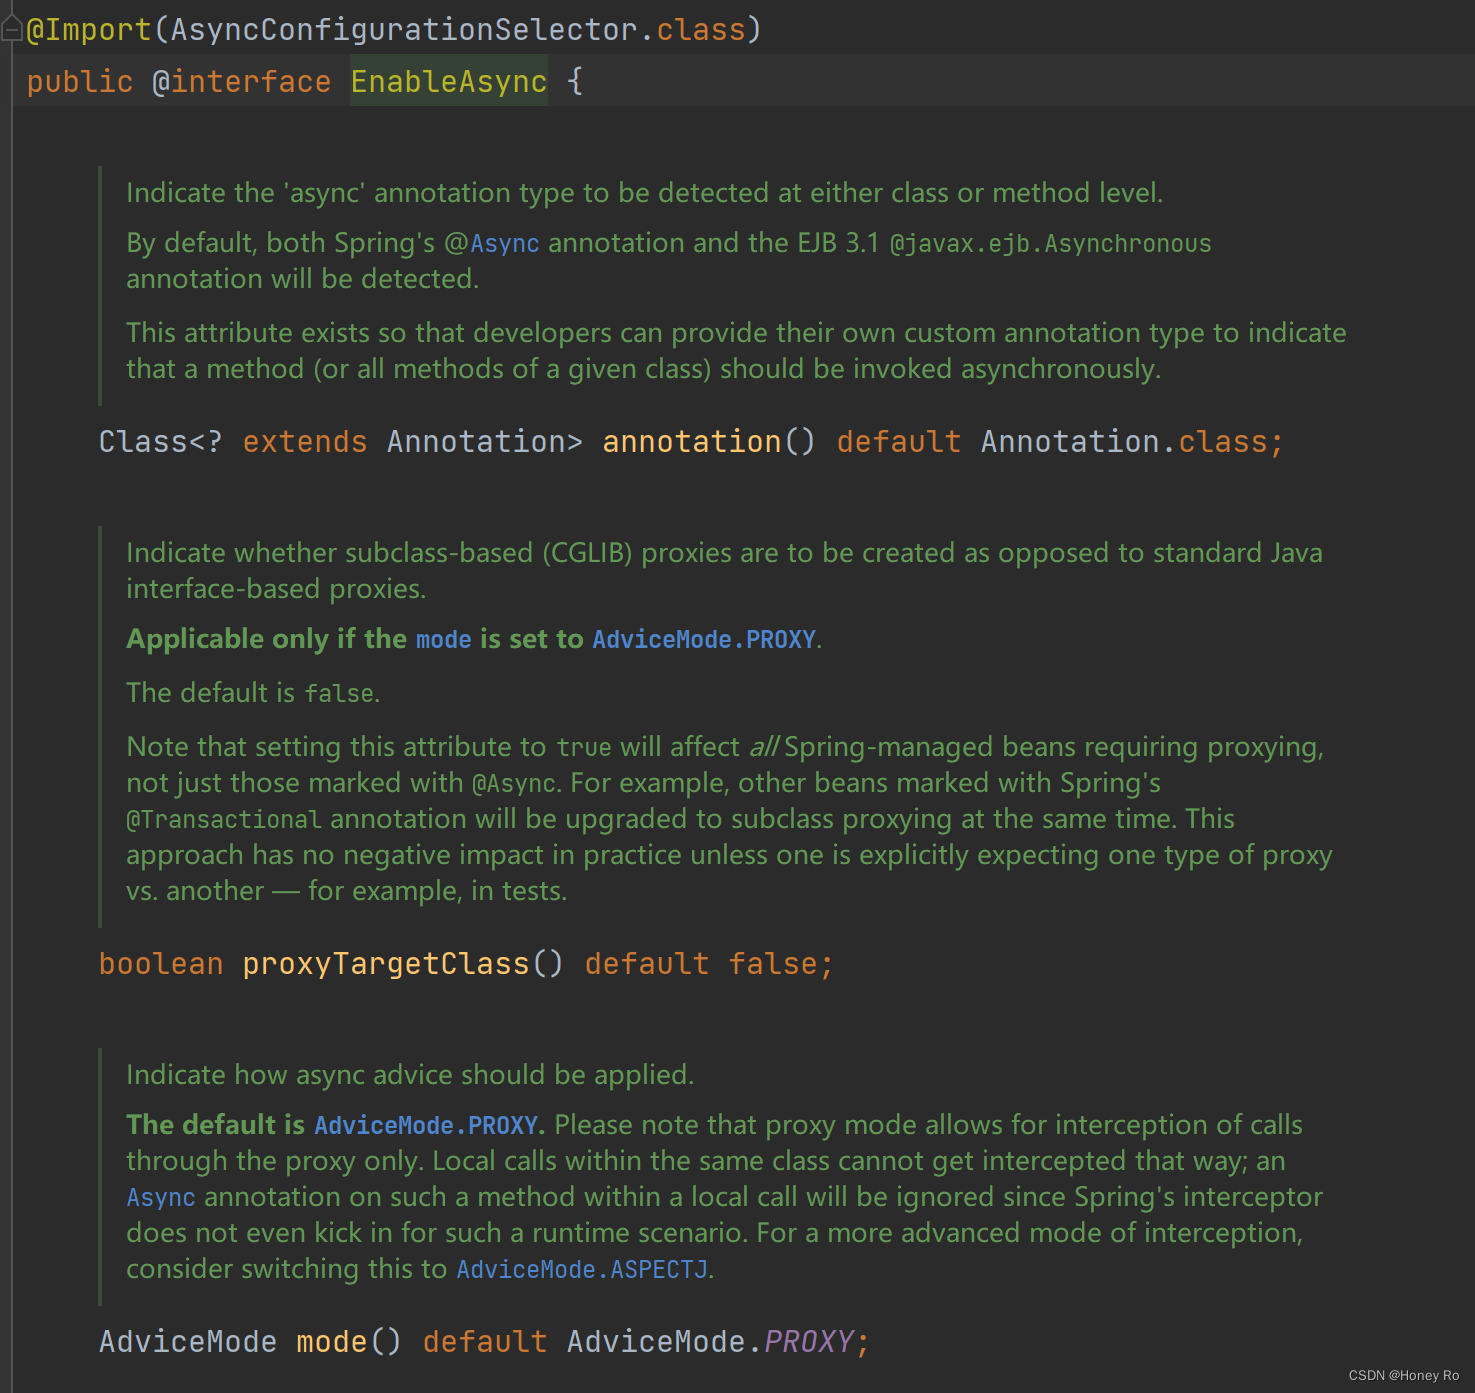Viewport: 1475px width, 1393px height.
Task: Click the '@interface' keyword
Action: click(241, 82)
